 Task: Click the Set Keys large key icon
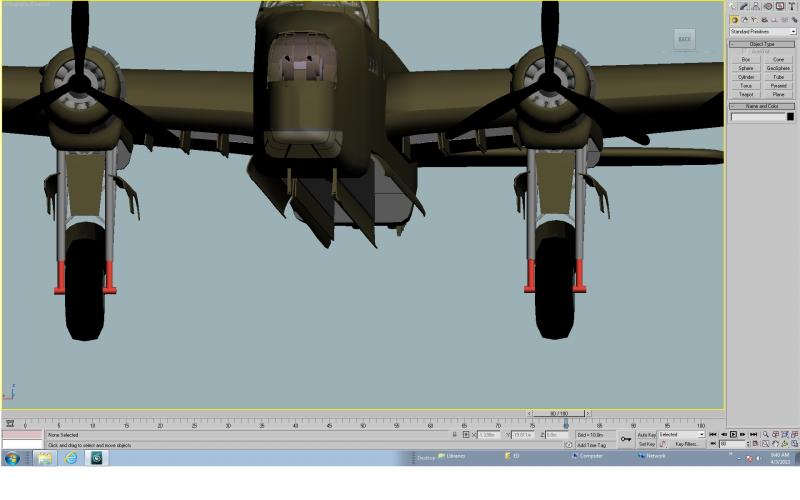(x=626, y=439)
